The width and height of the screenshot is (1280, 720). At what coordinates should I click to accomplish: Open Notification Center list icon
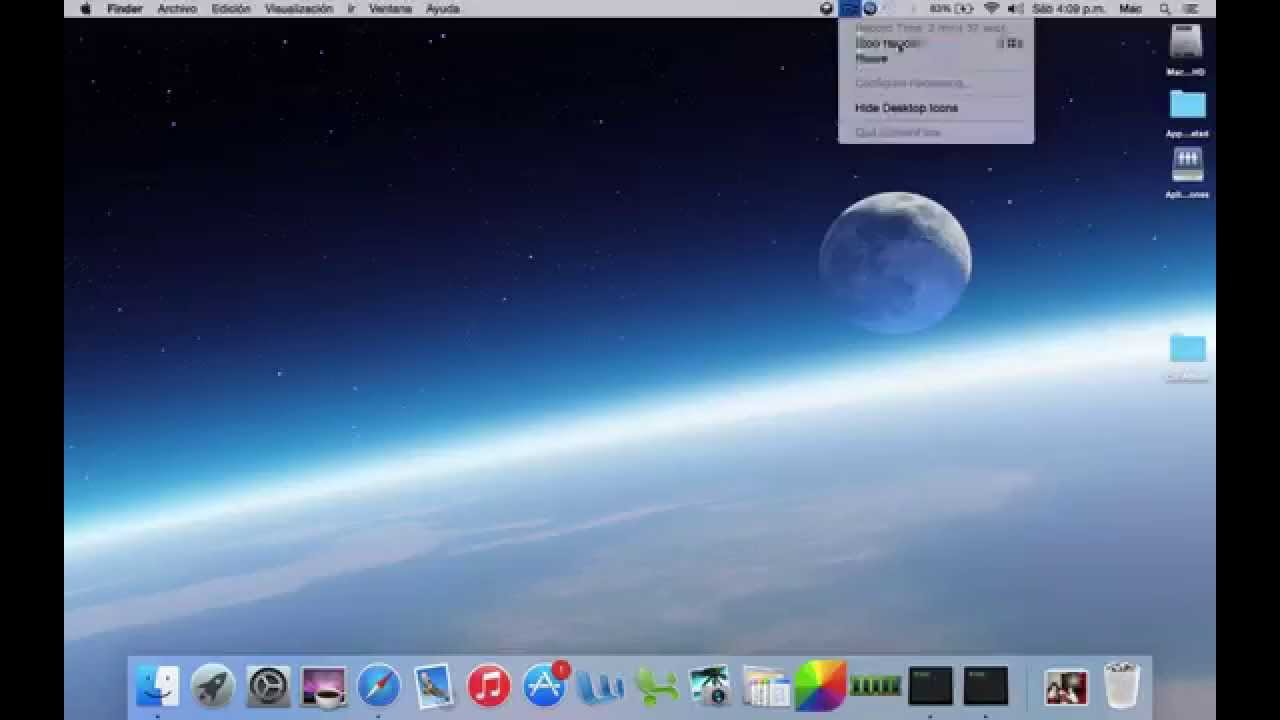1190,8
